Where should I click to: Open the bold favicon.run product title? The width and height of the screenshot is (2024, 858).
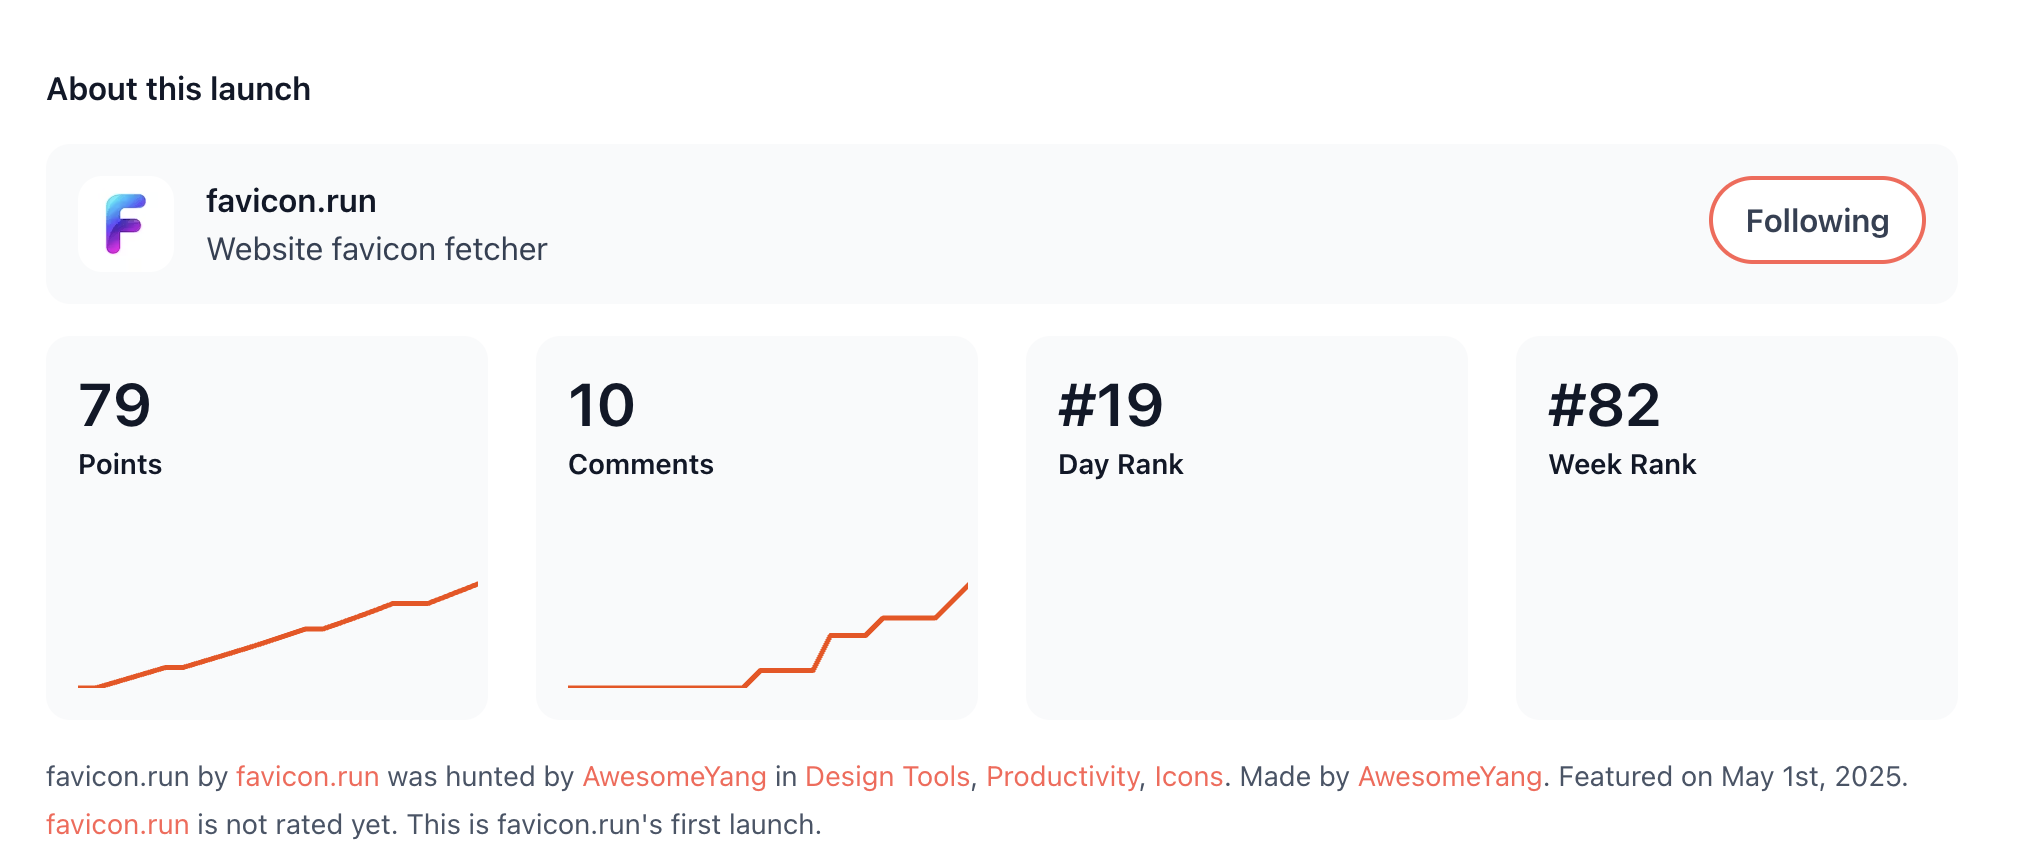291,201
